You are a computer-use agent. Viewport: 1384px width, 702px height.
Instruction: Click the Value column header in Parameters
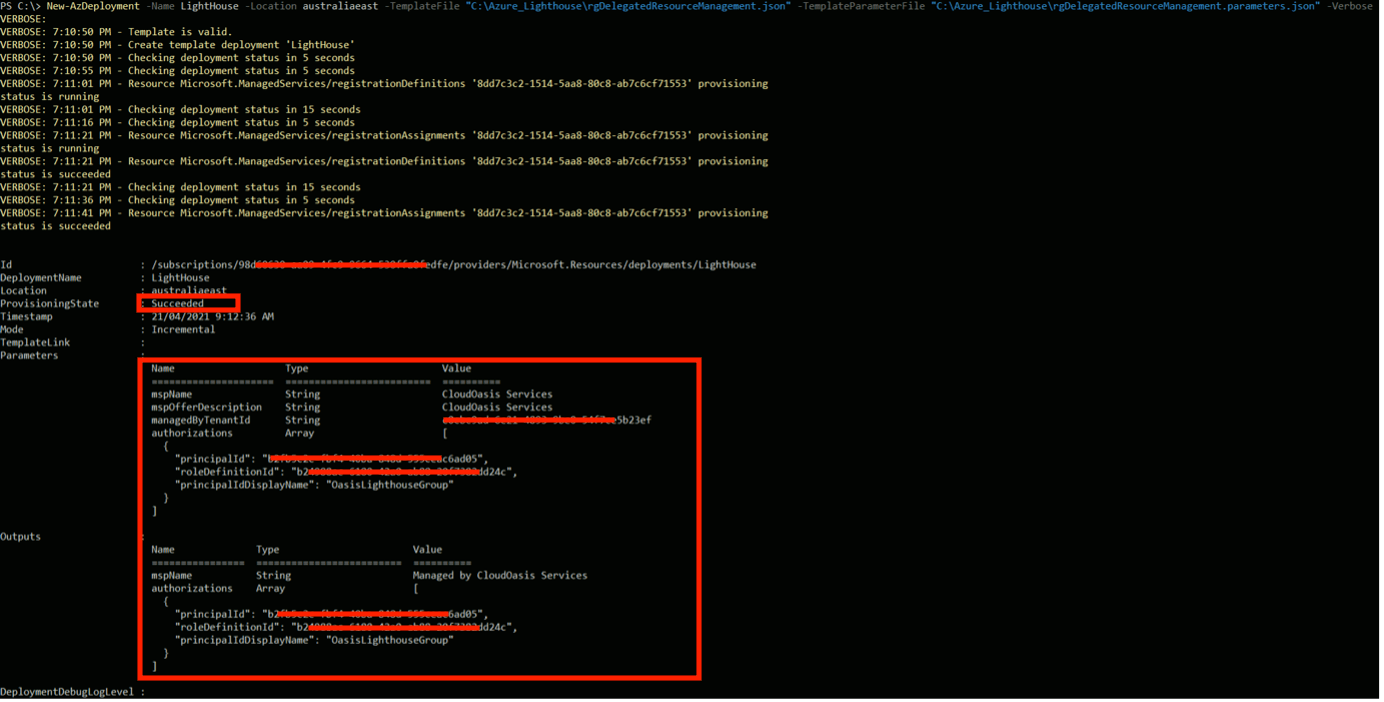pyautogui.click(x=456, y=369)
